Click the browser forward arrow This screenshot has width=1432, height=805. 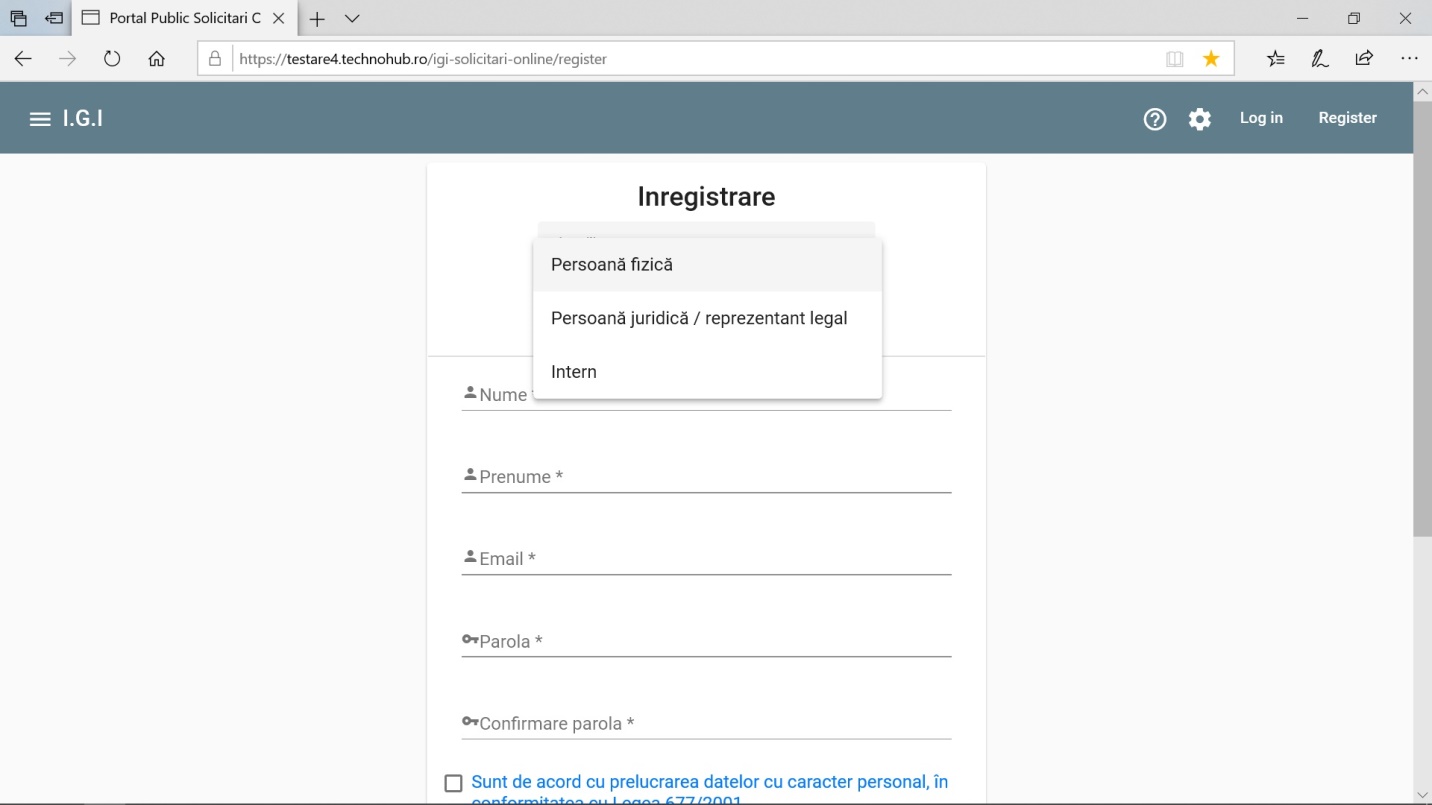point(67,59)
